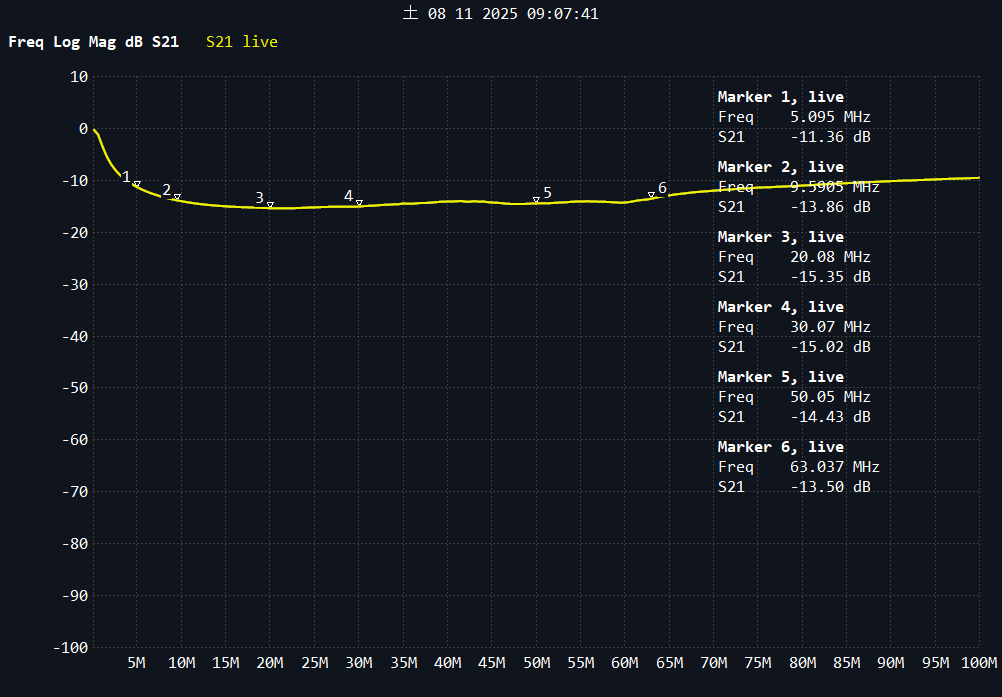Click marker 3 triangle near 20 MHz

pos(270,204)
